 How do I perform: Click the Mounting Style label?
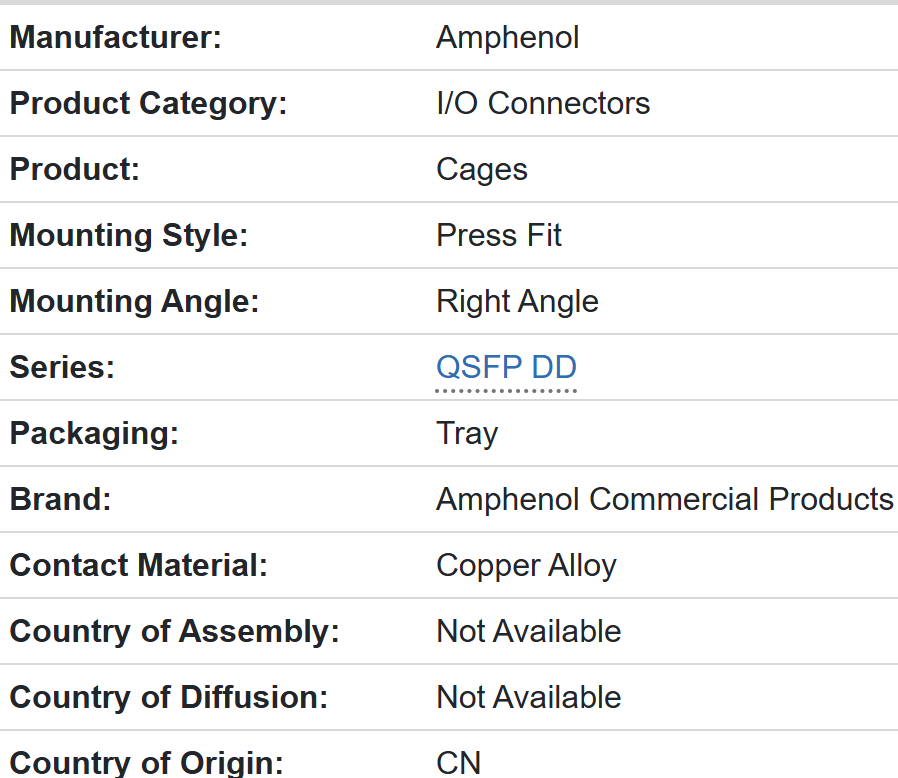click(x=128, y=236)
